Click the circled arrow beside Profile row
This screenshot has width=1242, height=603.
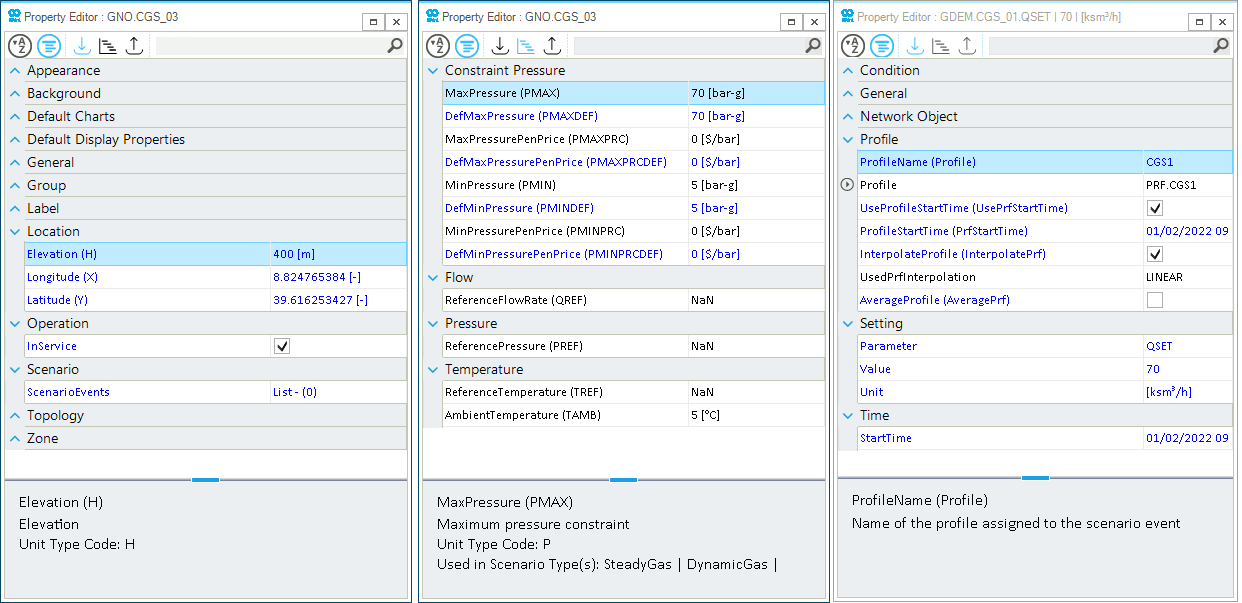tap(847, 185)
